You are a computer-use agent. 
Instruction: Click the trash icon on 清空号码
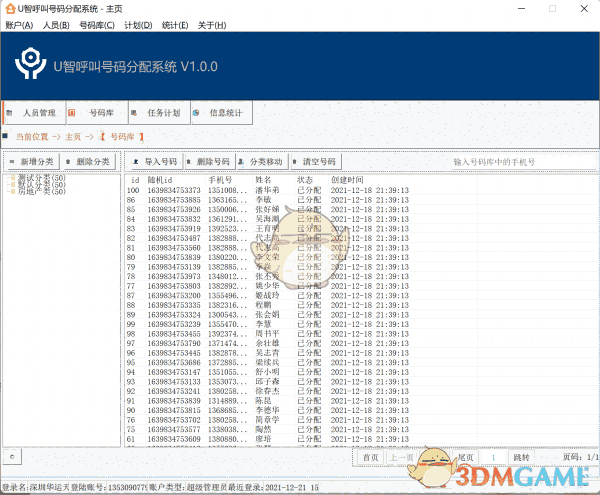point(295,162)
